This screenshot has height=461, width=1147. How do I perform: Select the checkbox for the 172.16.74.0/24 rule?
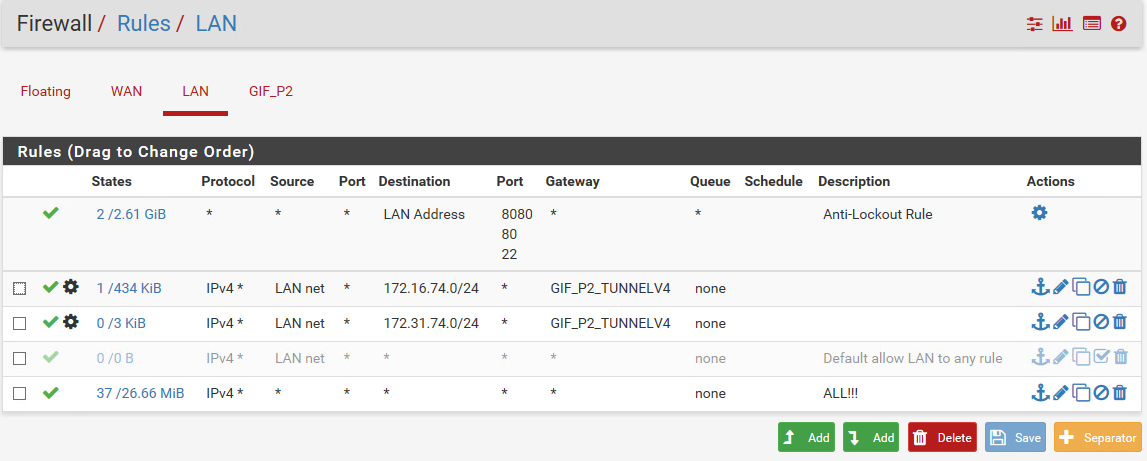(x=20, y=289)
